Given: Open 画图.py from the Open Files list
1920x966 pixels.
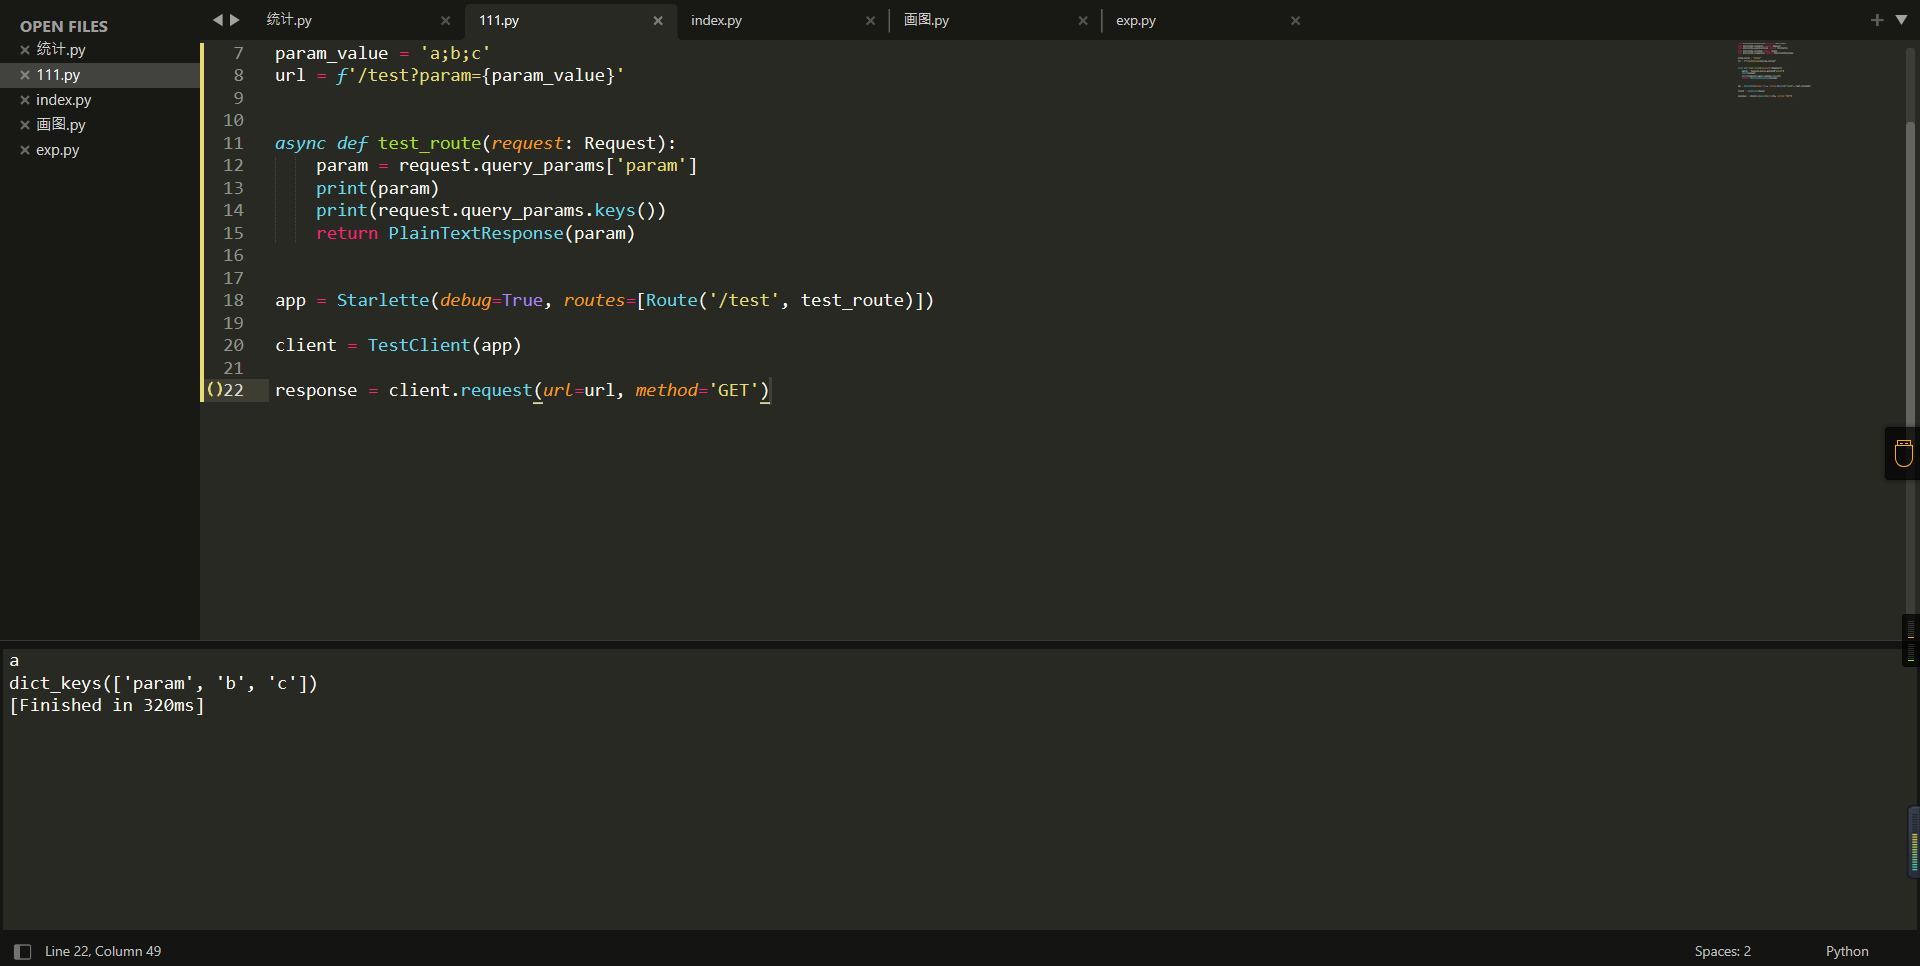Looking at the screenshot, I should 61,124.
